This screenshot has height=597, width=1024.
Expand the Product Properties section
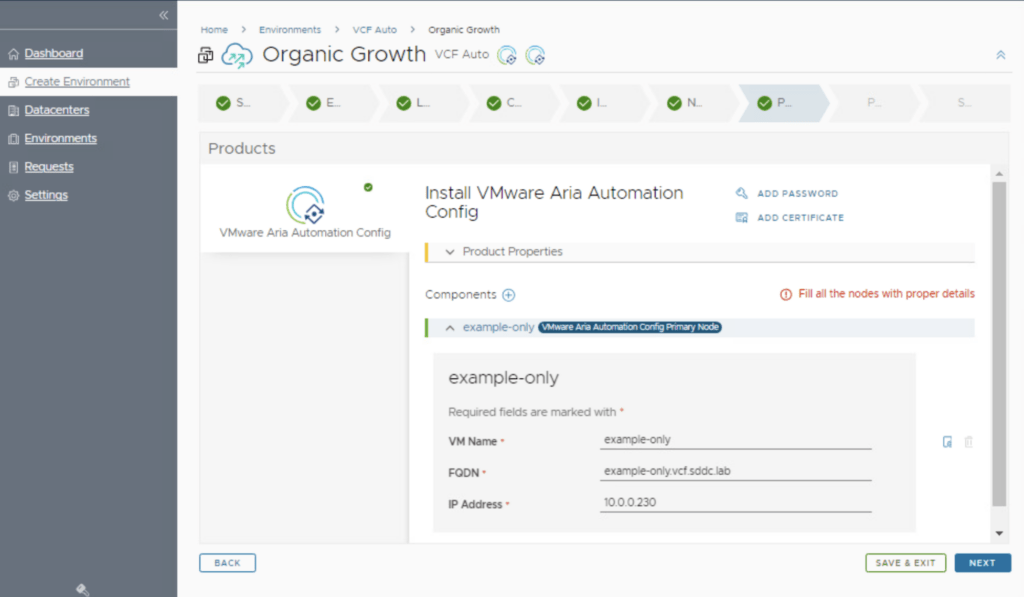[450, 252]
